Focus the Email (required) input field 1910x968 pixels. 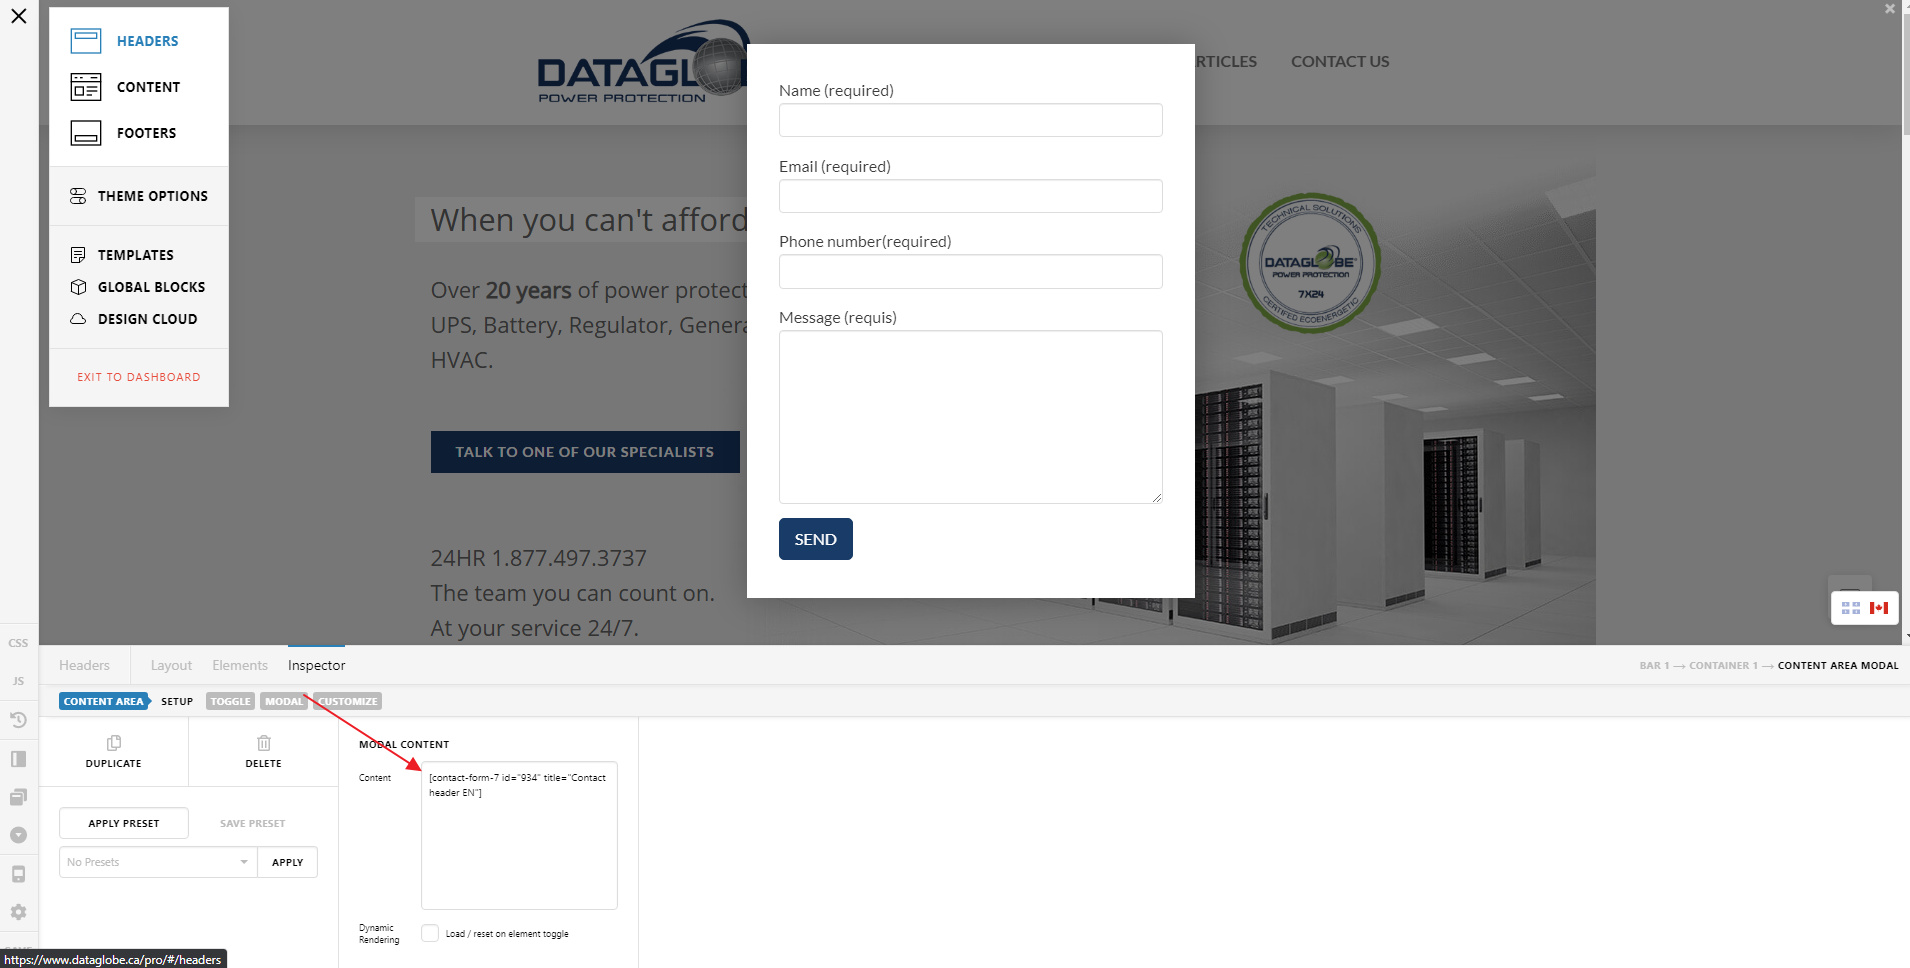pyautogui.click(x=971, y=196)
